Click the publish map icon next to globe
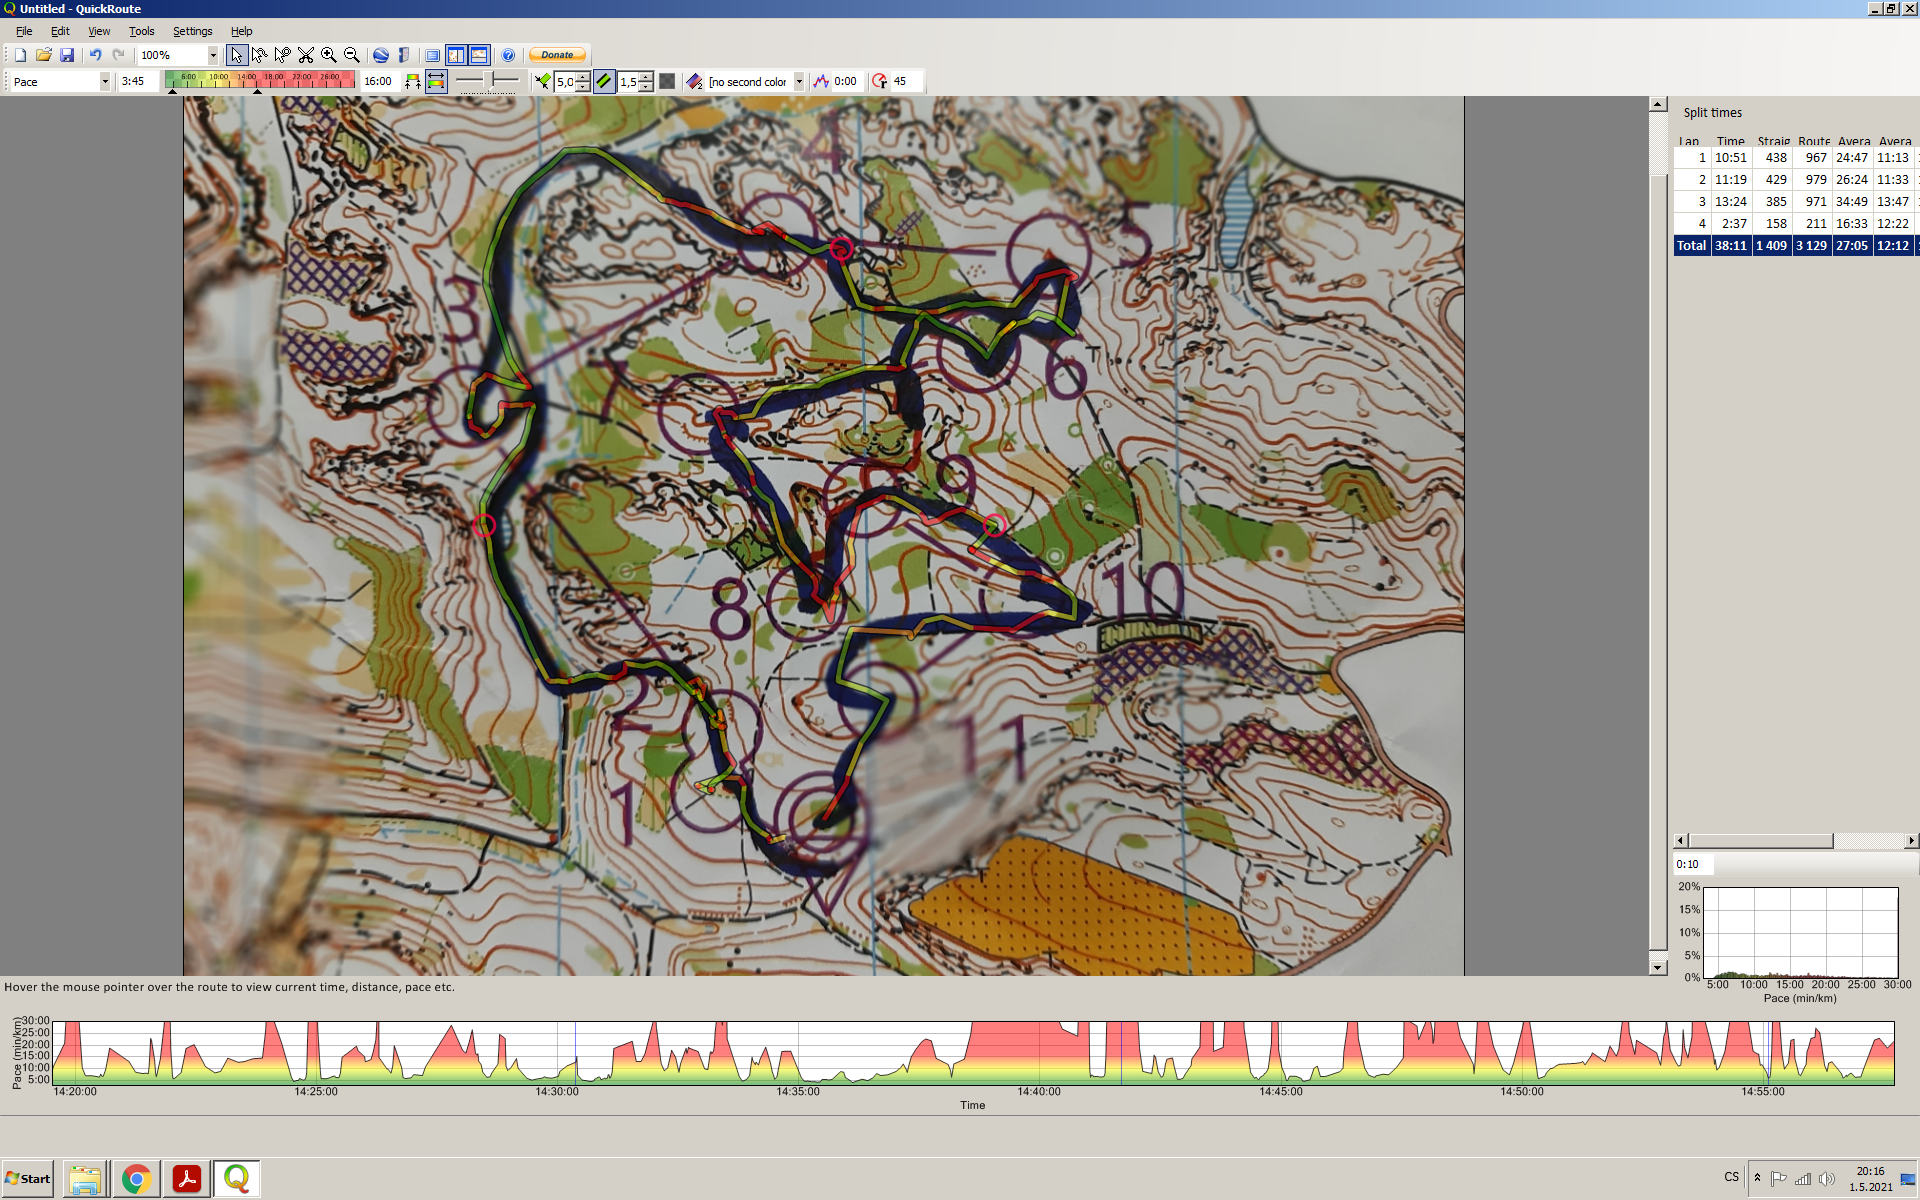Viewport: 1920px width, 1200px height. pyautogui.click(x=404, y=55)
